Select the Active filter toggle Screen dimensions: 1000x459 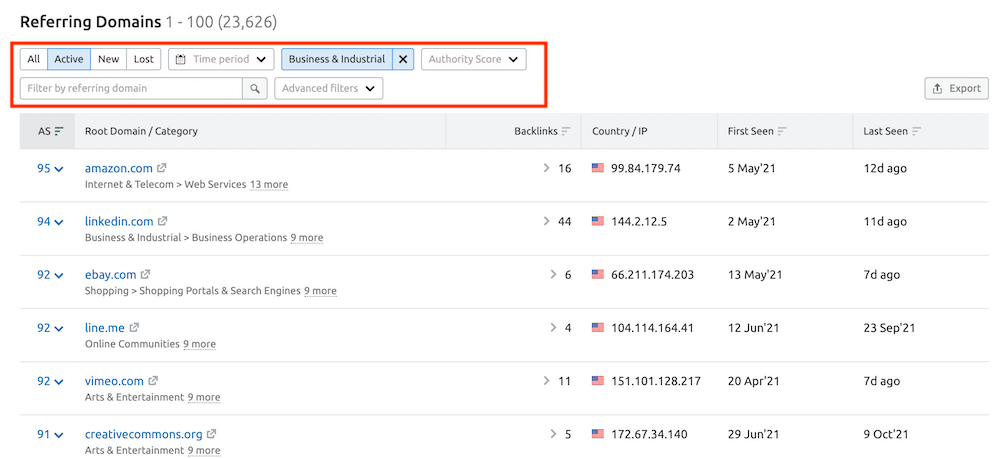coord(69,59)
